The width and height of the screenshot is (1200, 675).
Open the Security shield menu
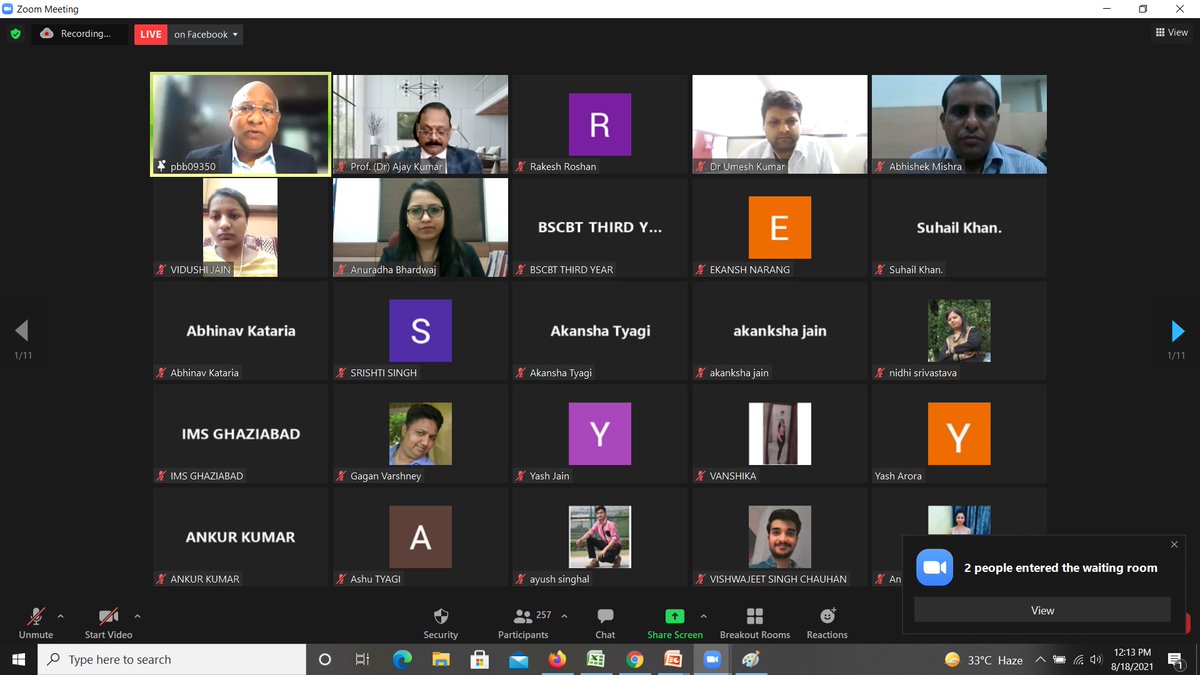(x=440, y=622)
